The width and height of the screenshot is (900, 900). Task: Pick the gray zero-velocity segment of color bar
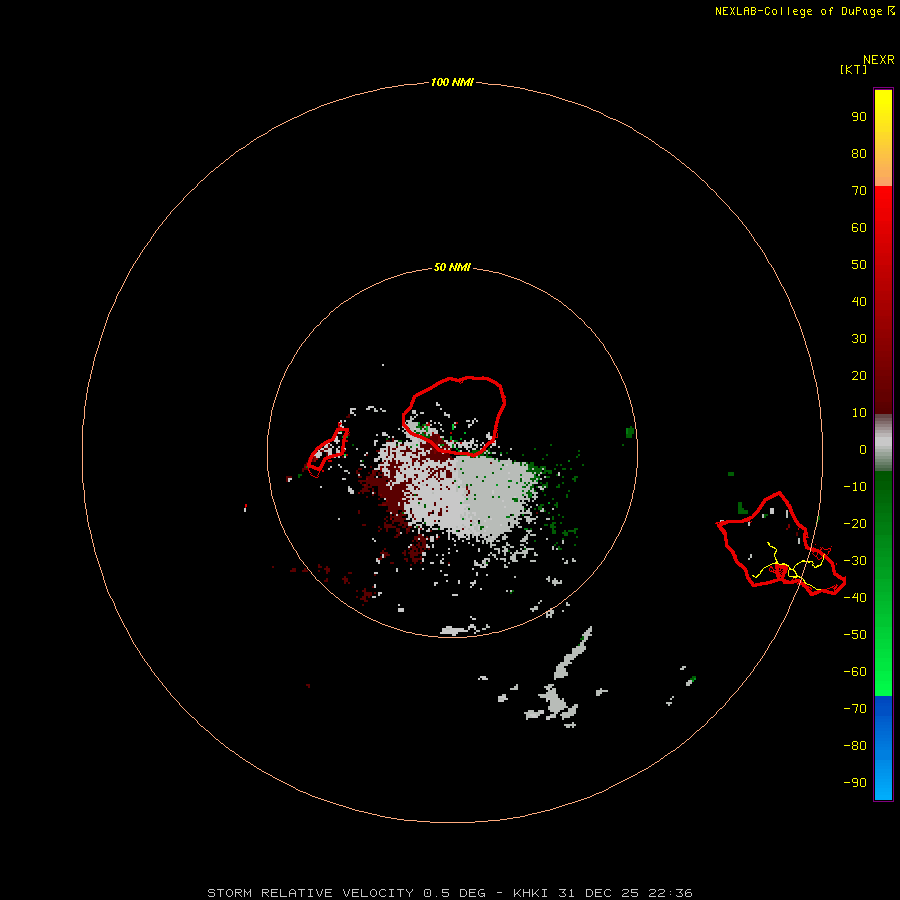pyautogui.click(x=883, y=442)
